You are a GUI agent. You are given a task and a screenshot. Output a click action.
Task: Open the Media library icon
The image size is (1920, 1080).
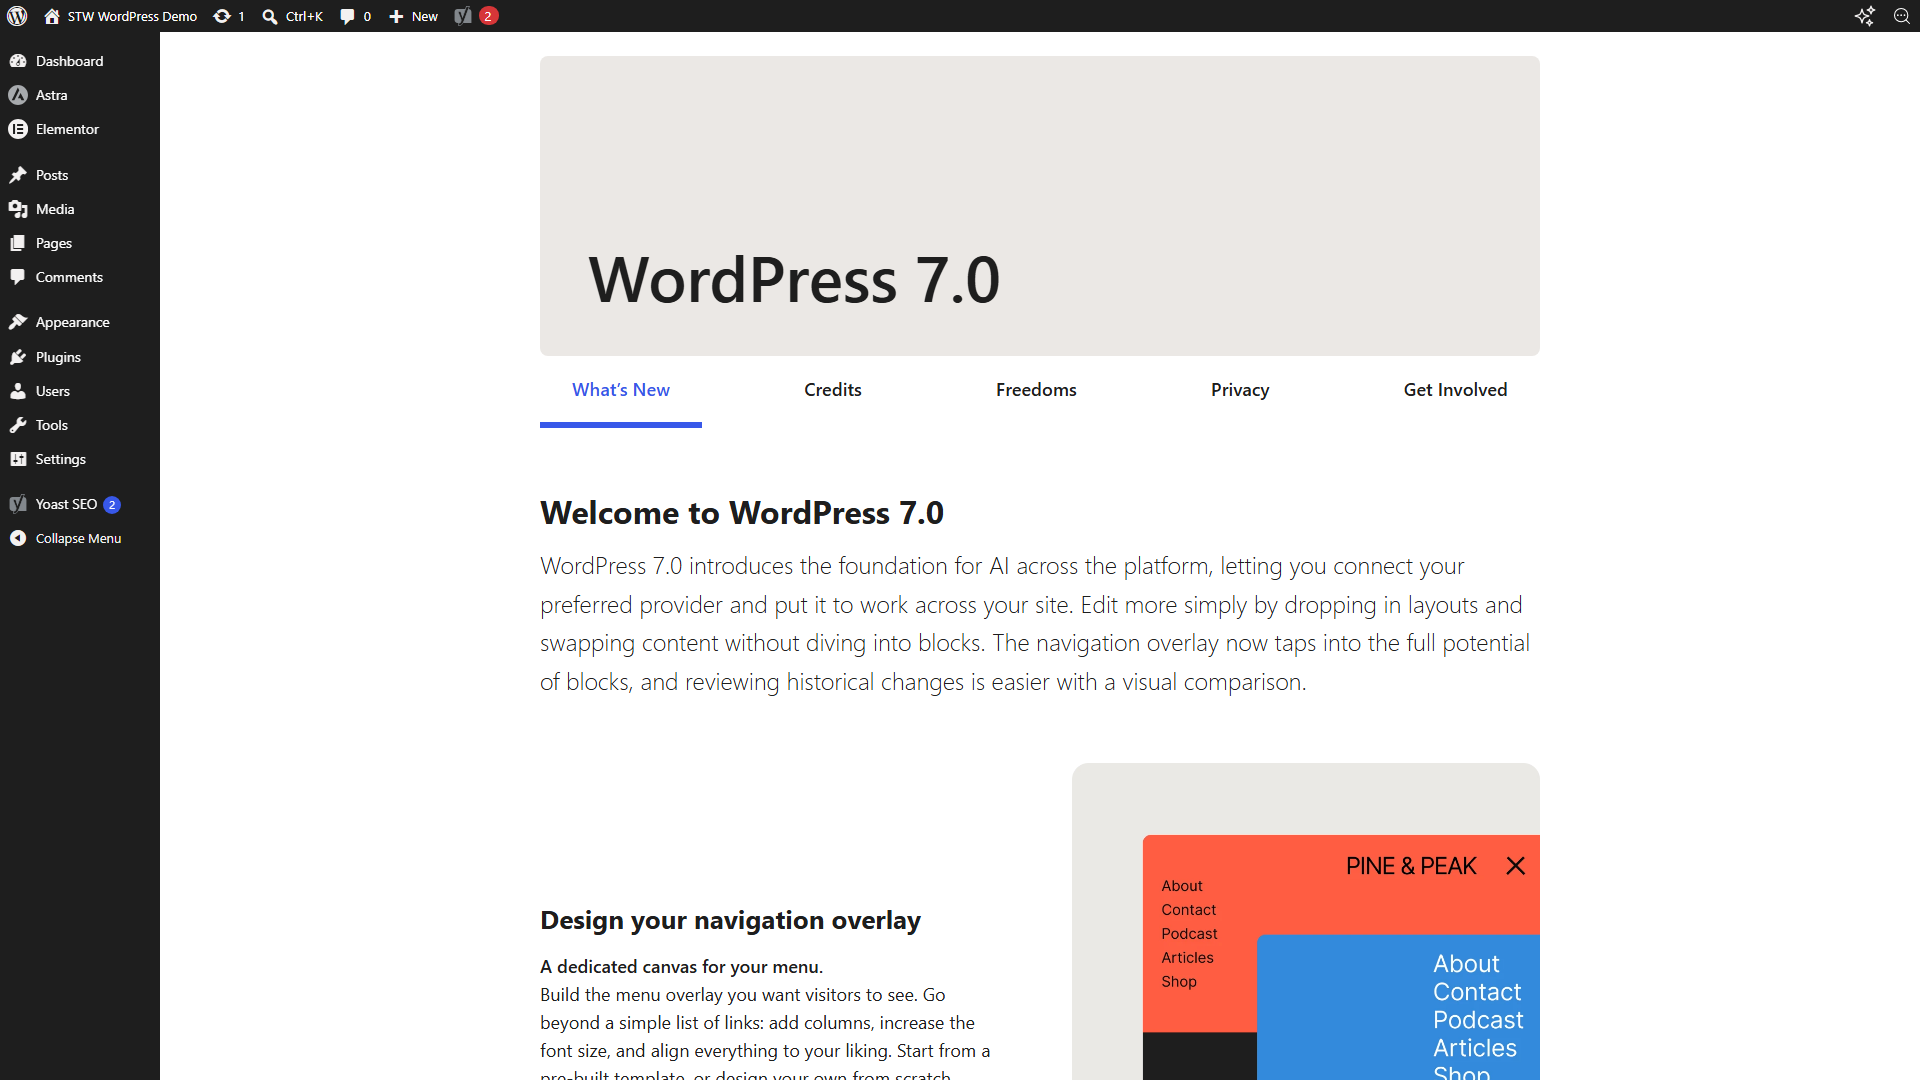click(18, 209)
